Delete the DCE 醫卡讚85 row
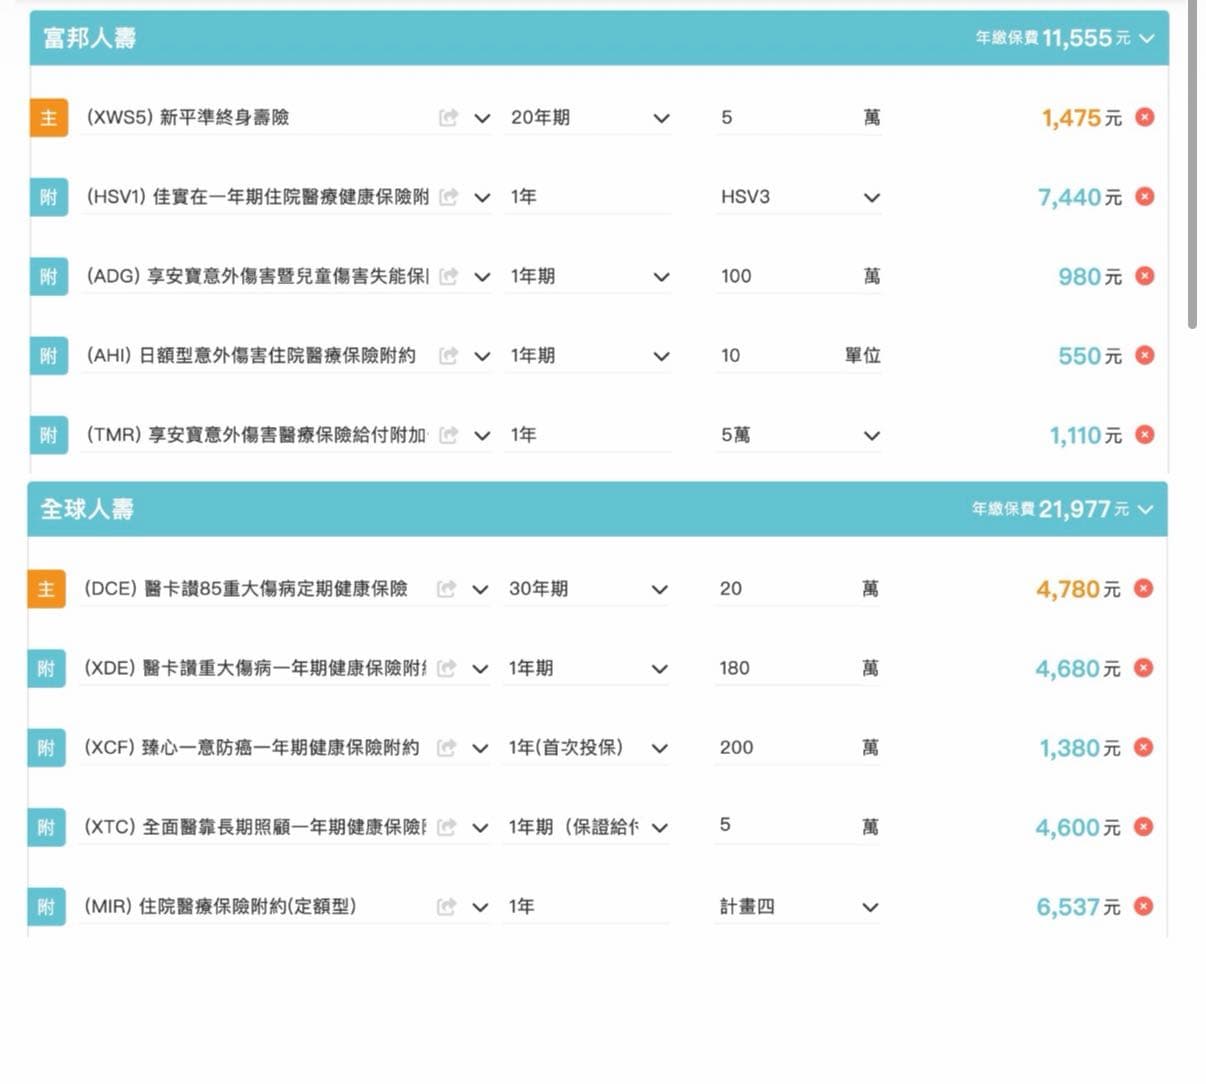Image resolution: width=1206 pixels, height=1084 pixels. 1143,588
